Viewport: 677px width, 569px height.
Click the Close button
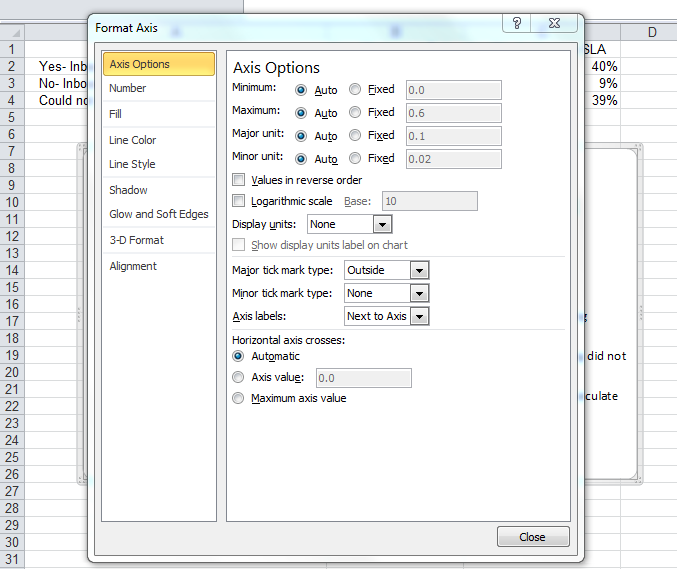532,537
